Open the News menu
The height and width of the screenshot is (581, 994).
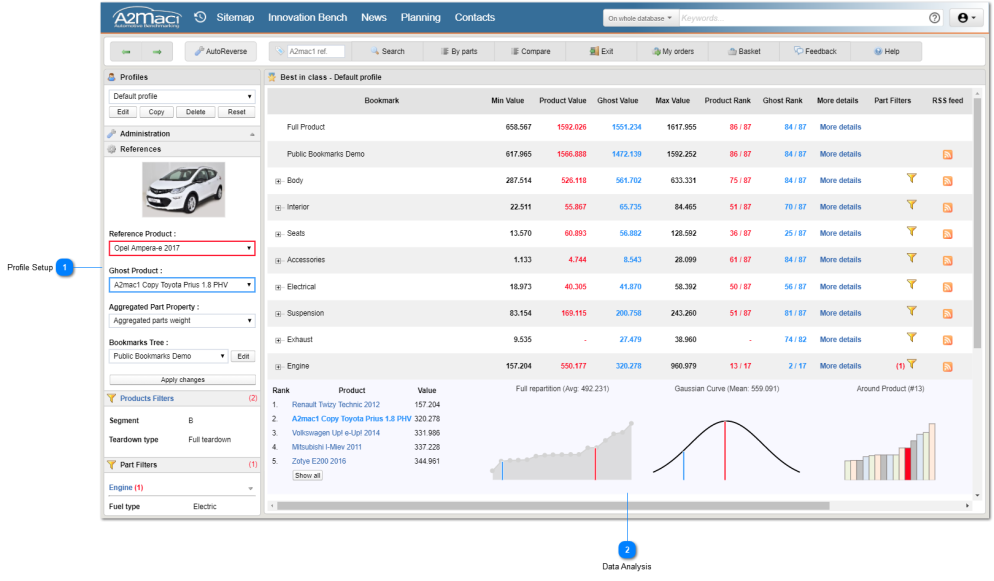pyautogui.click(x=373, y=18)
